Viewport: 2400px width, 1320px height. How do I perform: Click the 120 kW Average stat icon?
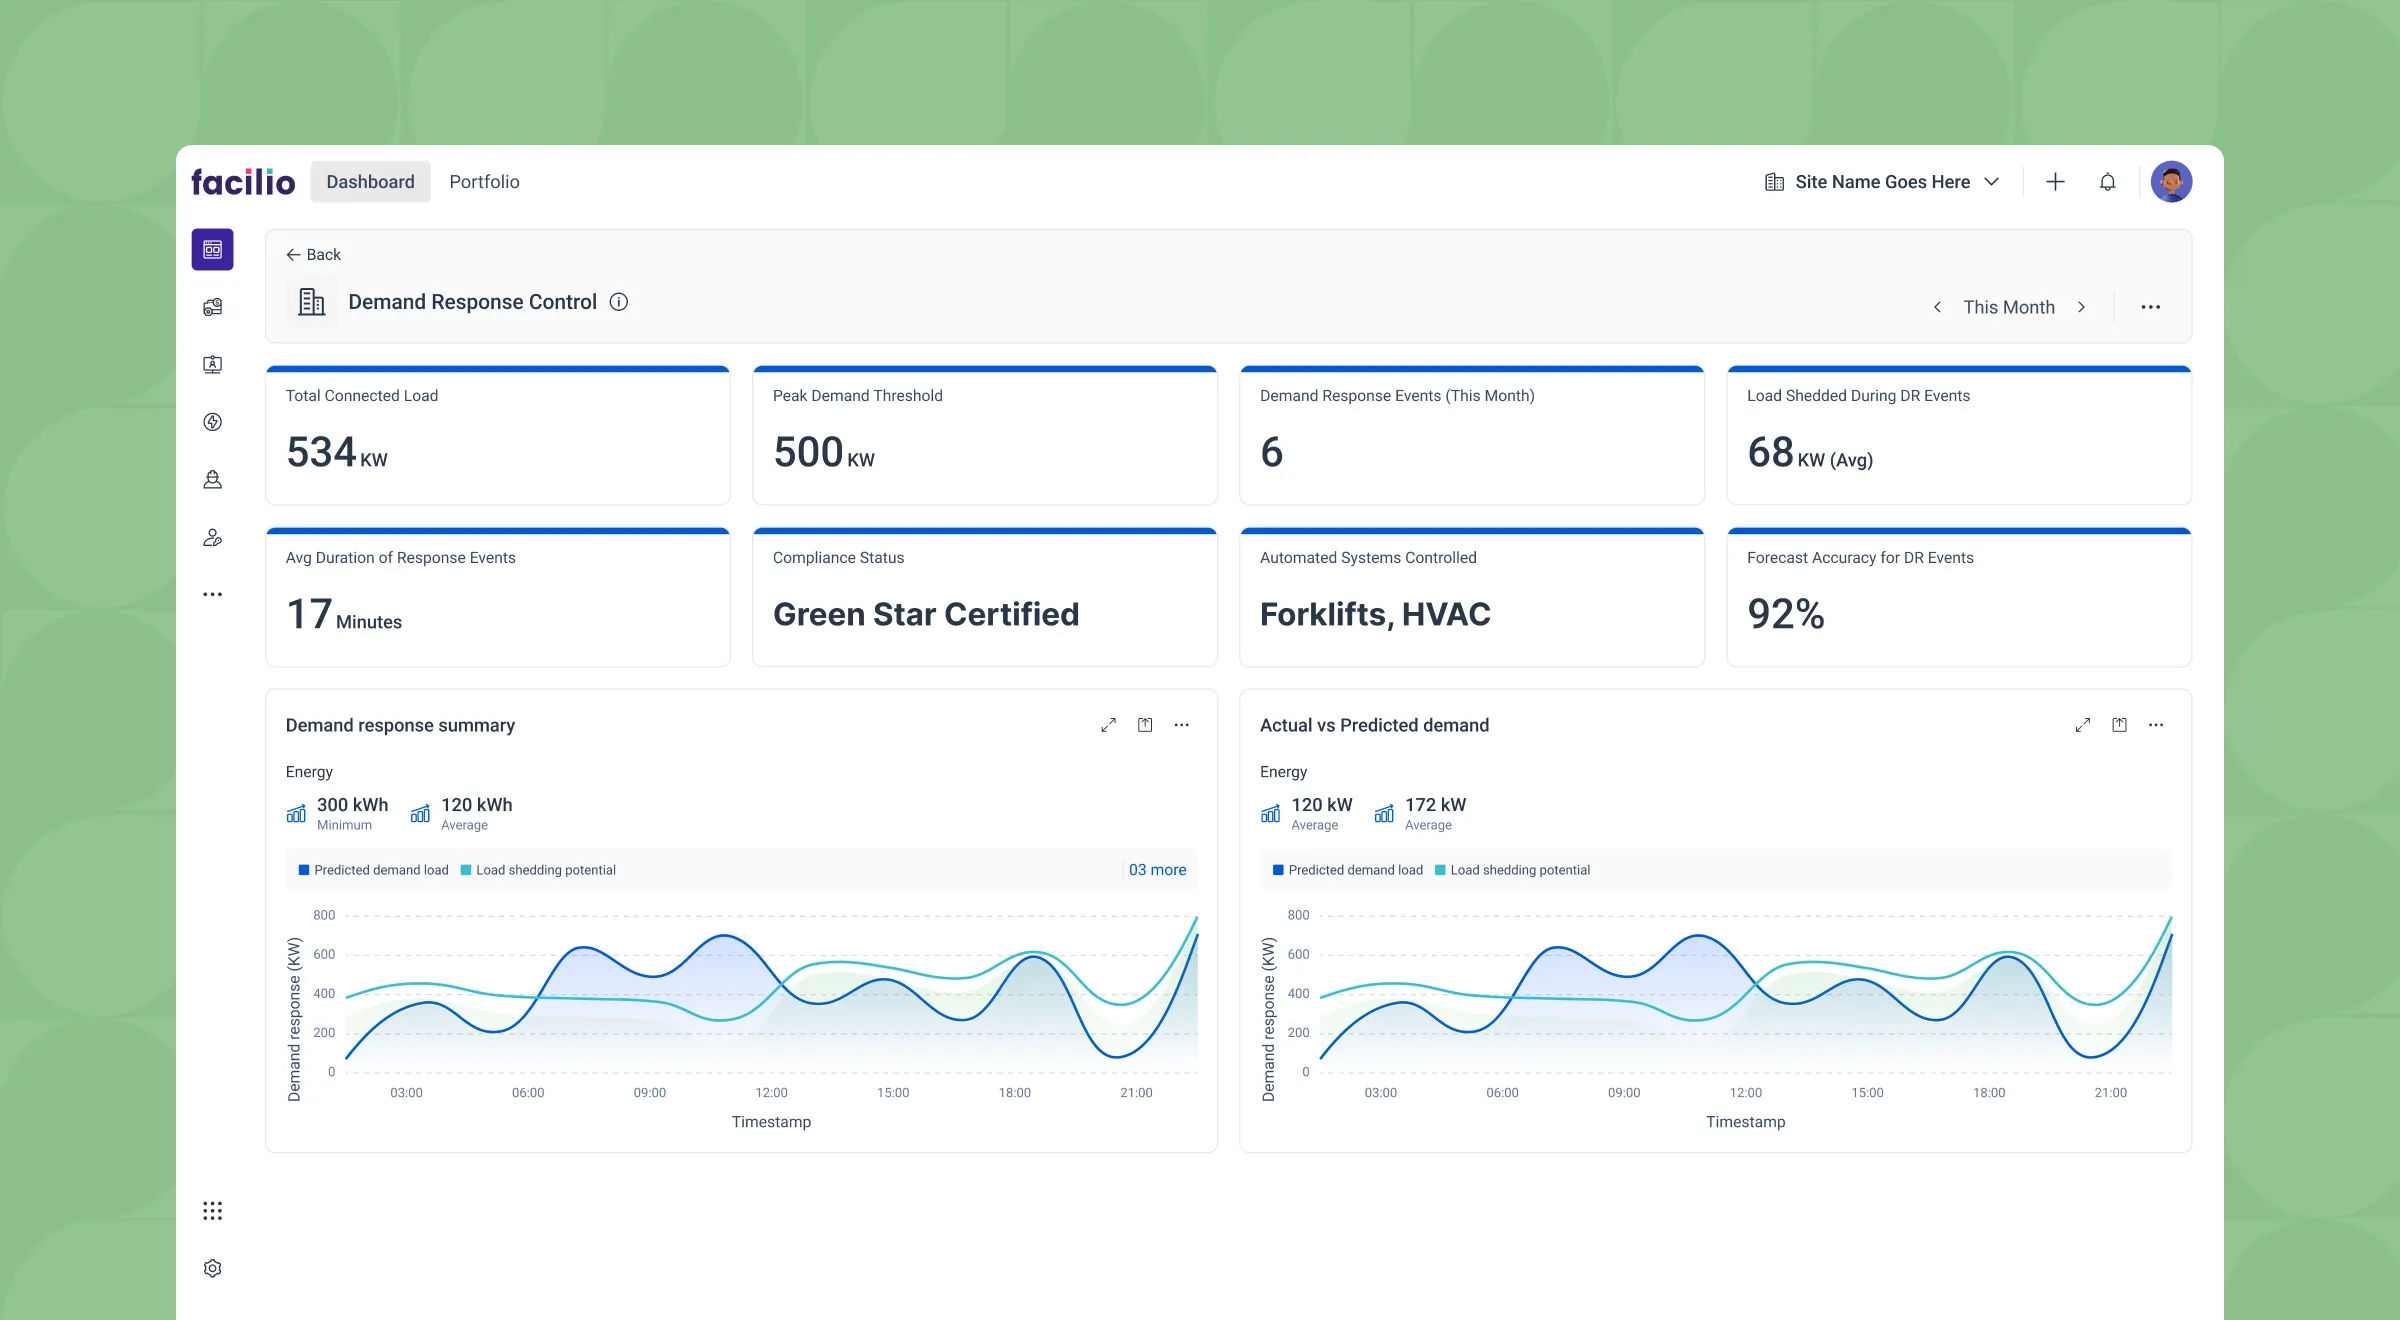pyautogui.click(x=1270, y=813)
